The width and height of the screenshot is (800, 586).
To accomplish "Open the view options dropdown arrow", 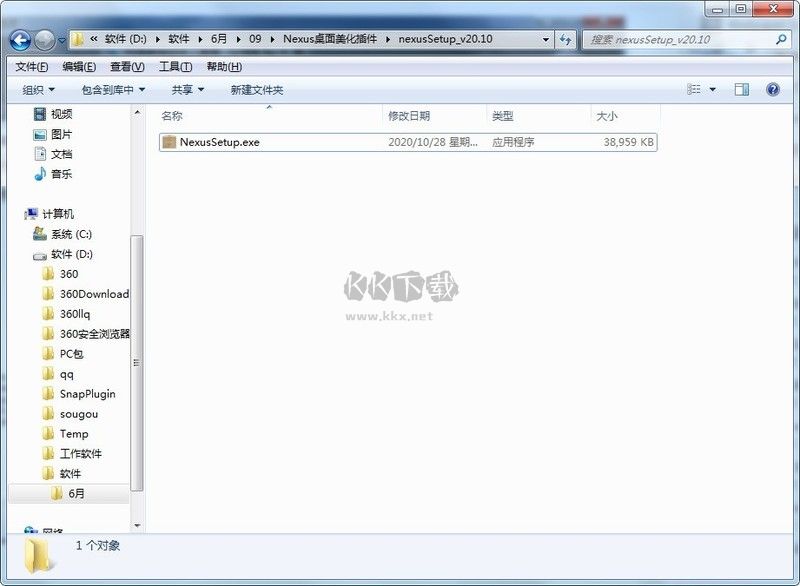I will click(x=713, y=90).
